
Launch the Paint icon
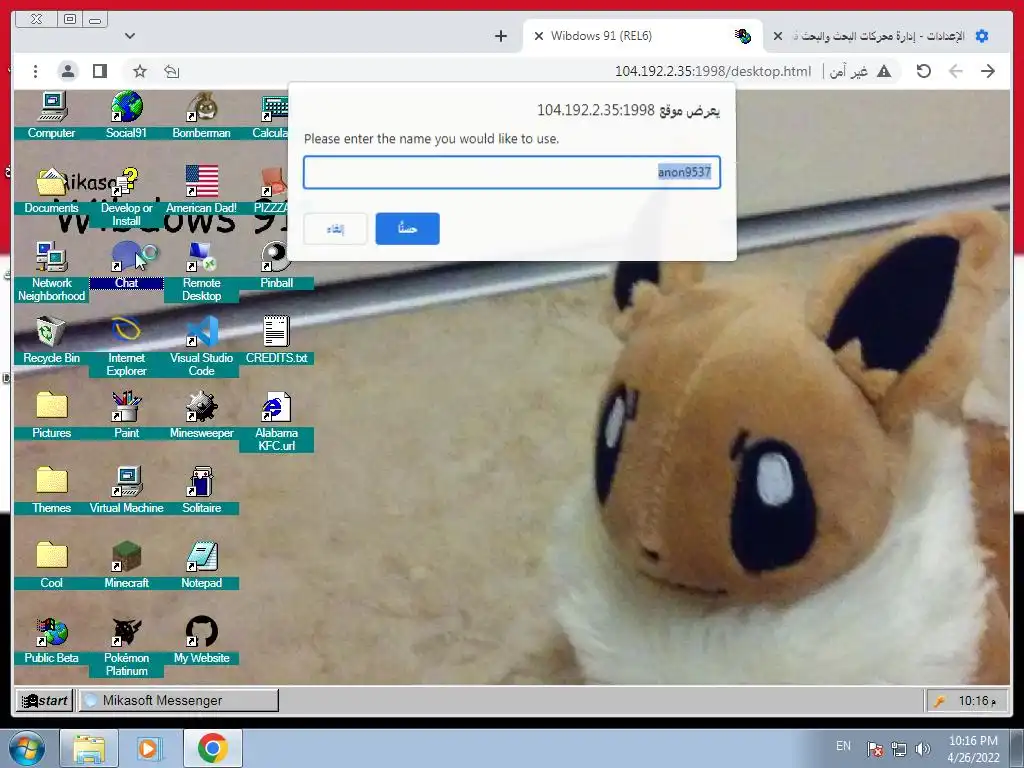pyautogui.click(x=126, y=415)
